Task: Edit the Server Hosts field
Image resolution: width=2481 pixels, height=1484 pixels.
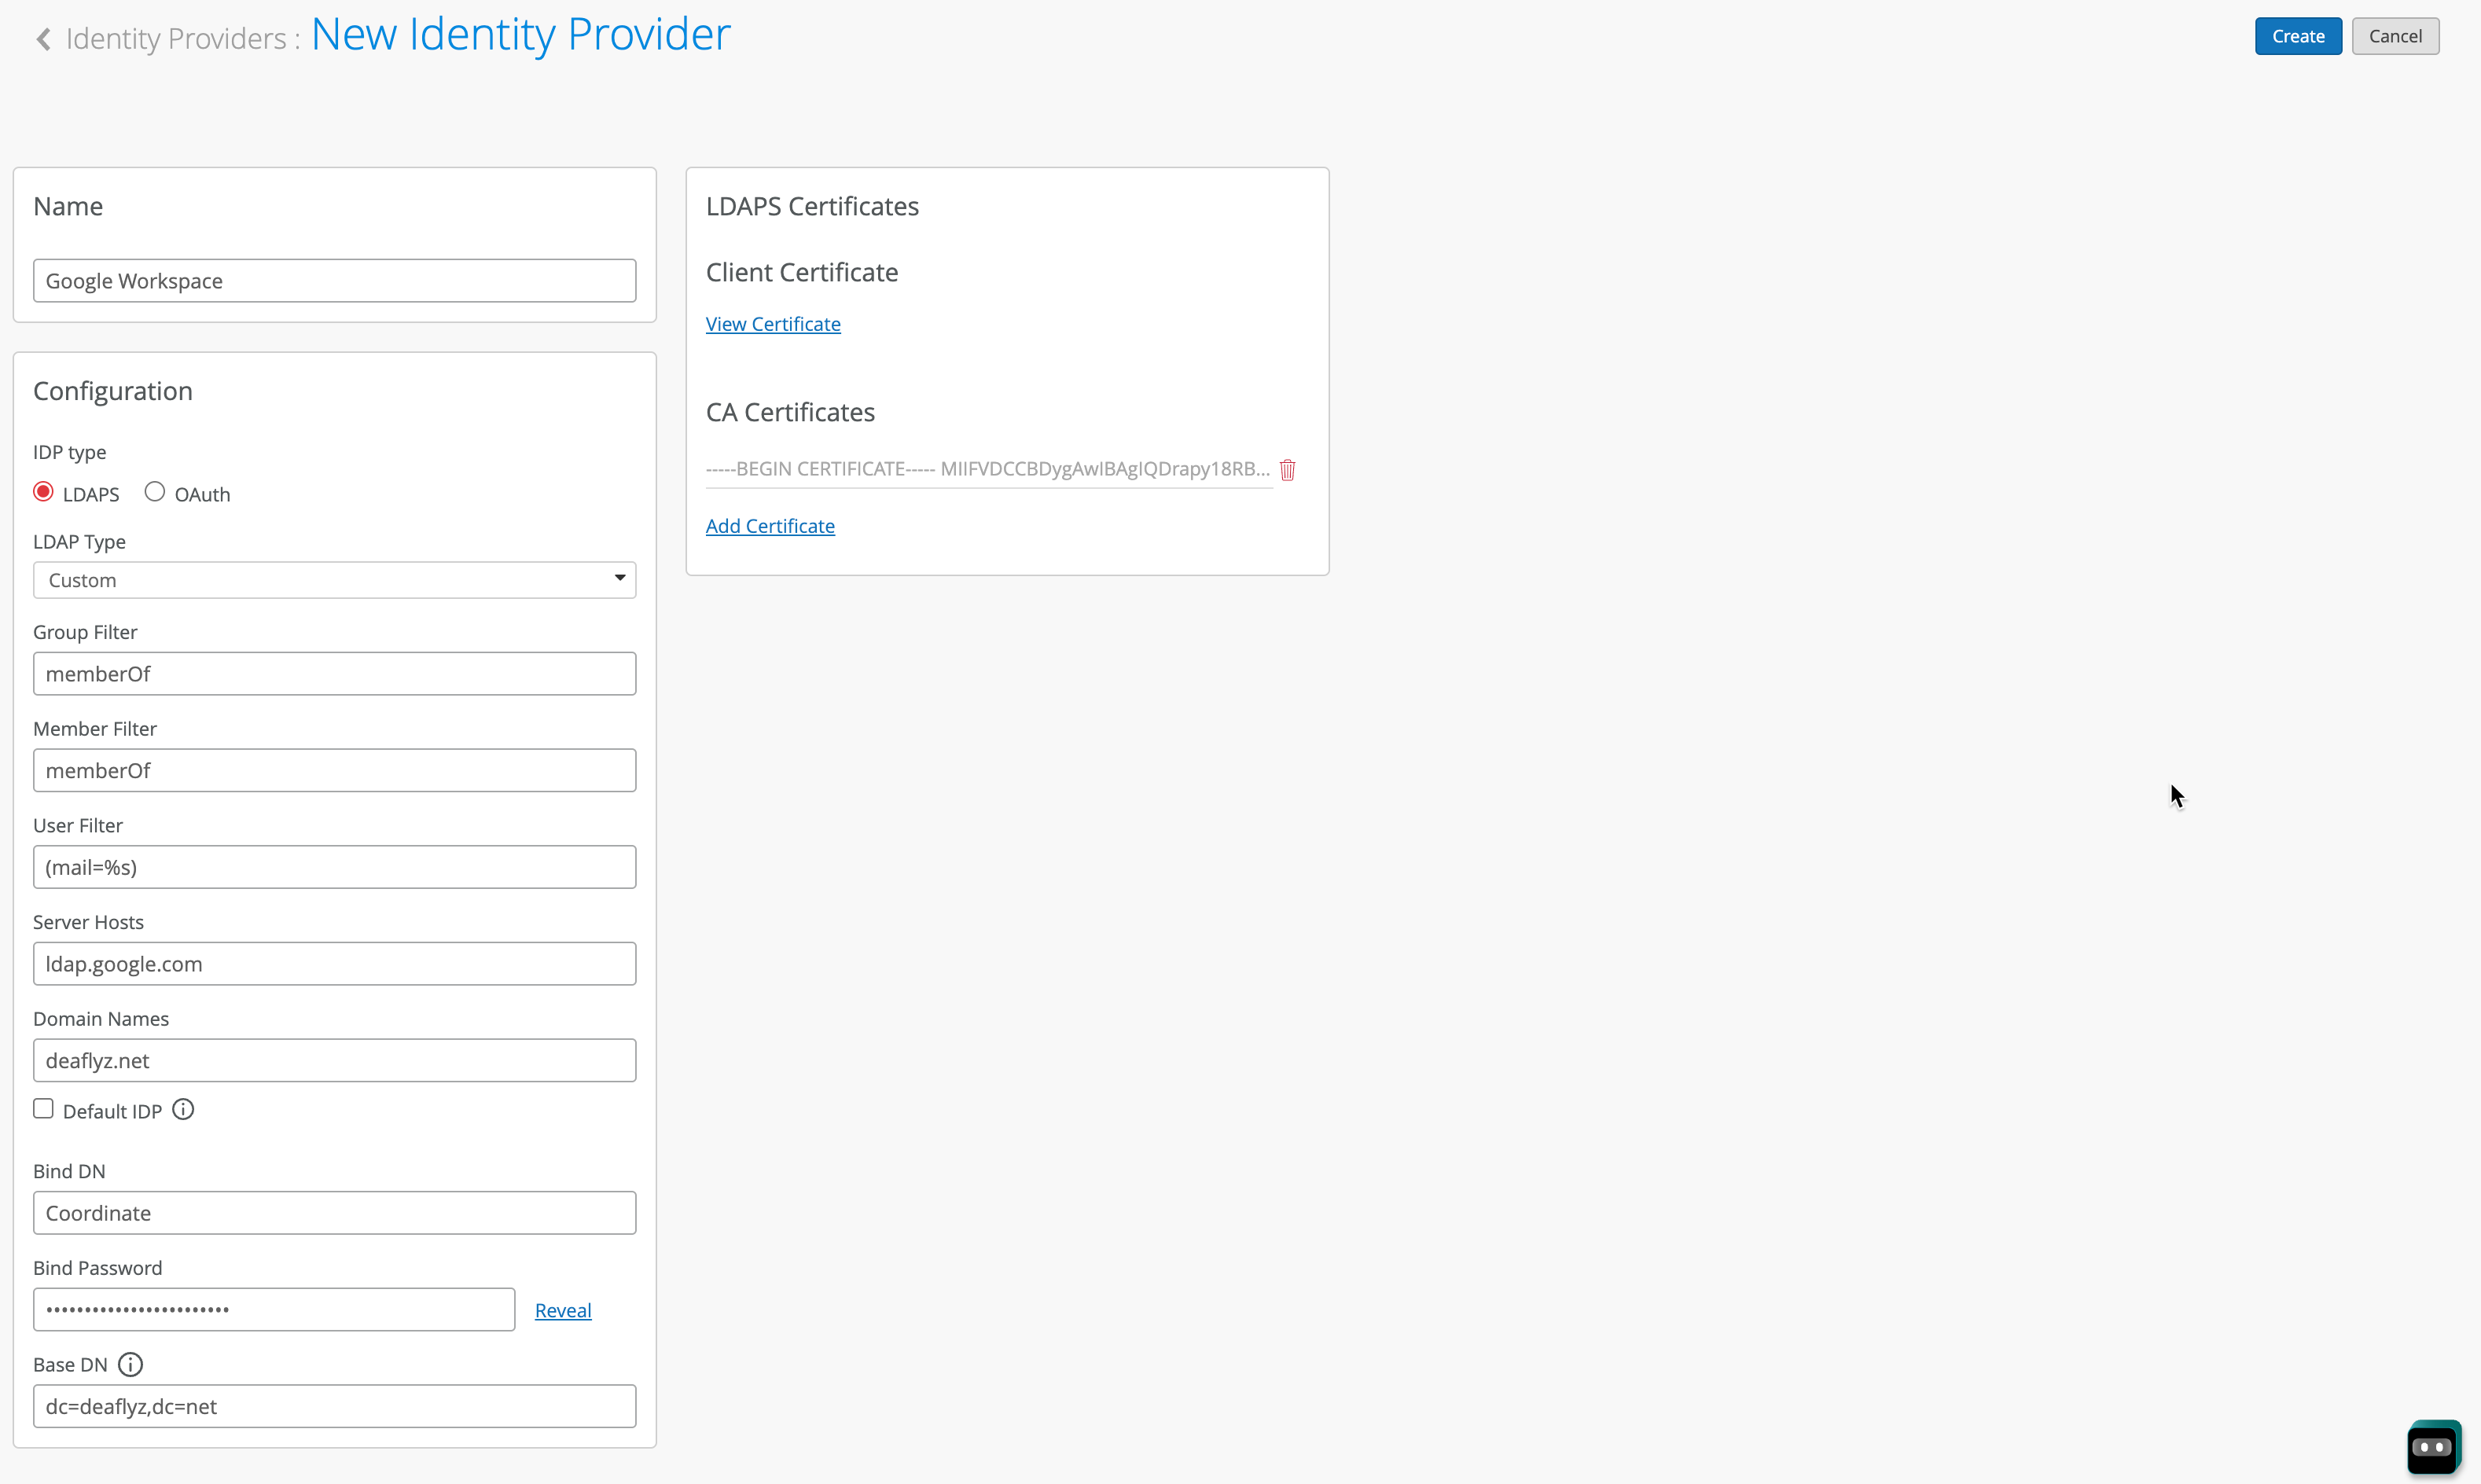Action: (x=334, y=964)
